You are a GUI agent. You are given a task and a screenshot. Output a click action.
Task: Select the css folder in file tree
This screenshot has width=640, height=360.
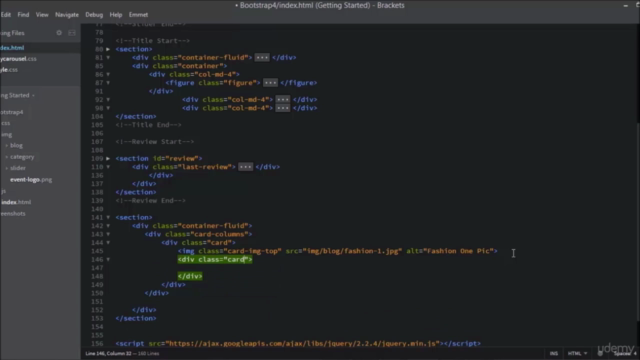[5, 123]
